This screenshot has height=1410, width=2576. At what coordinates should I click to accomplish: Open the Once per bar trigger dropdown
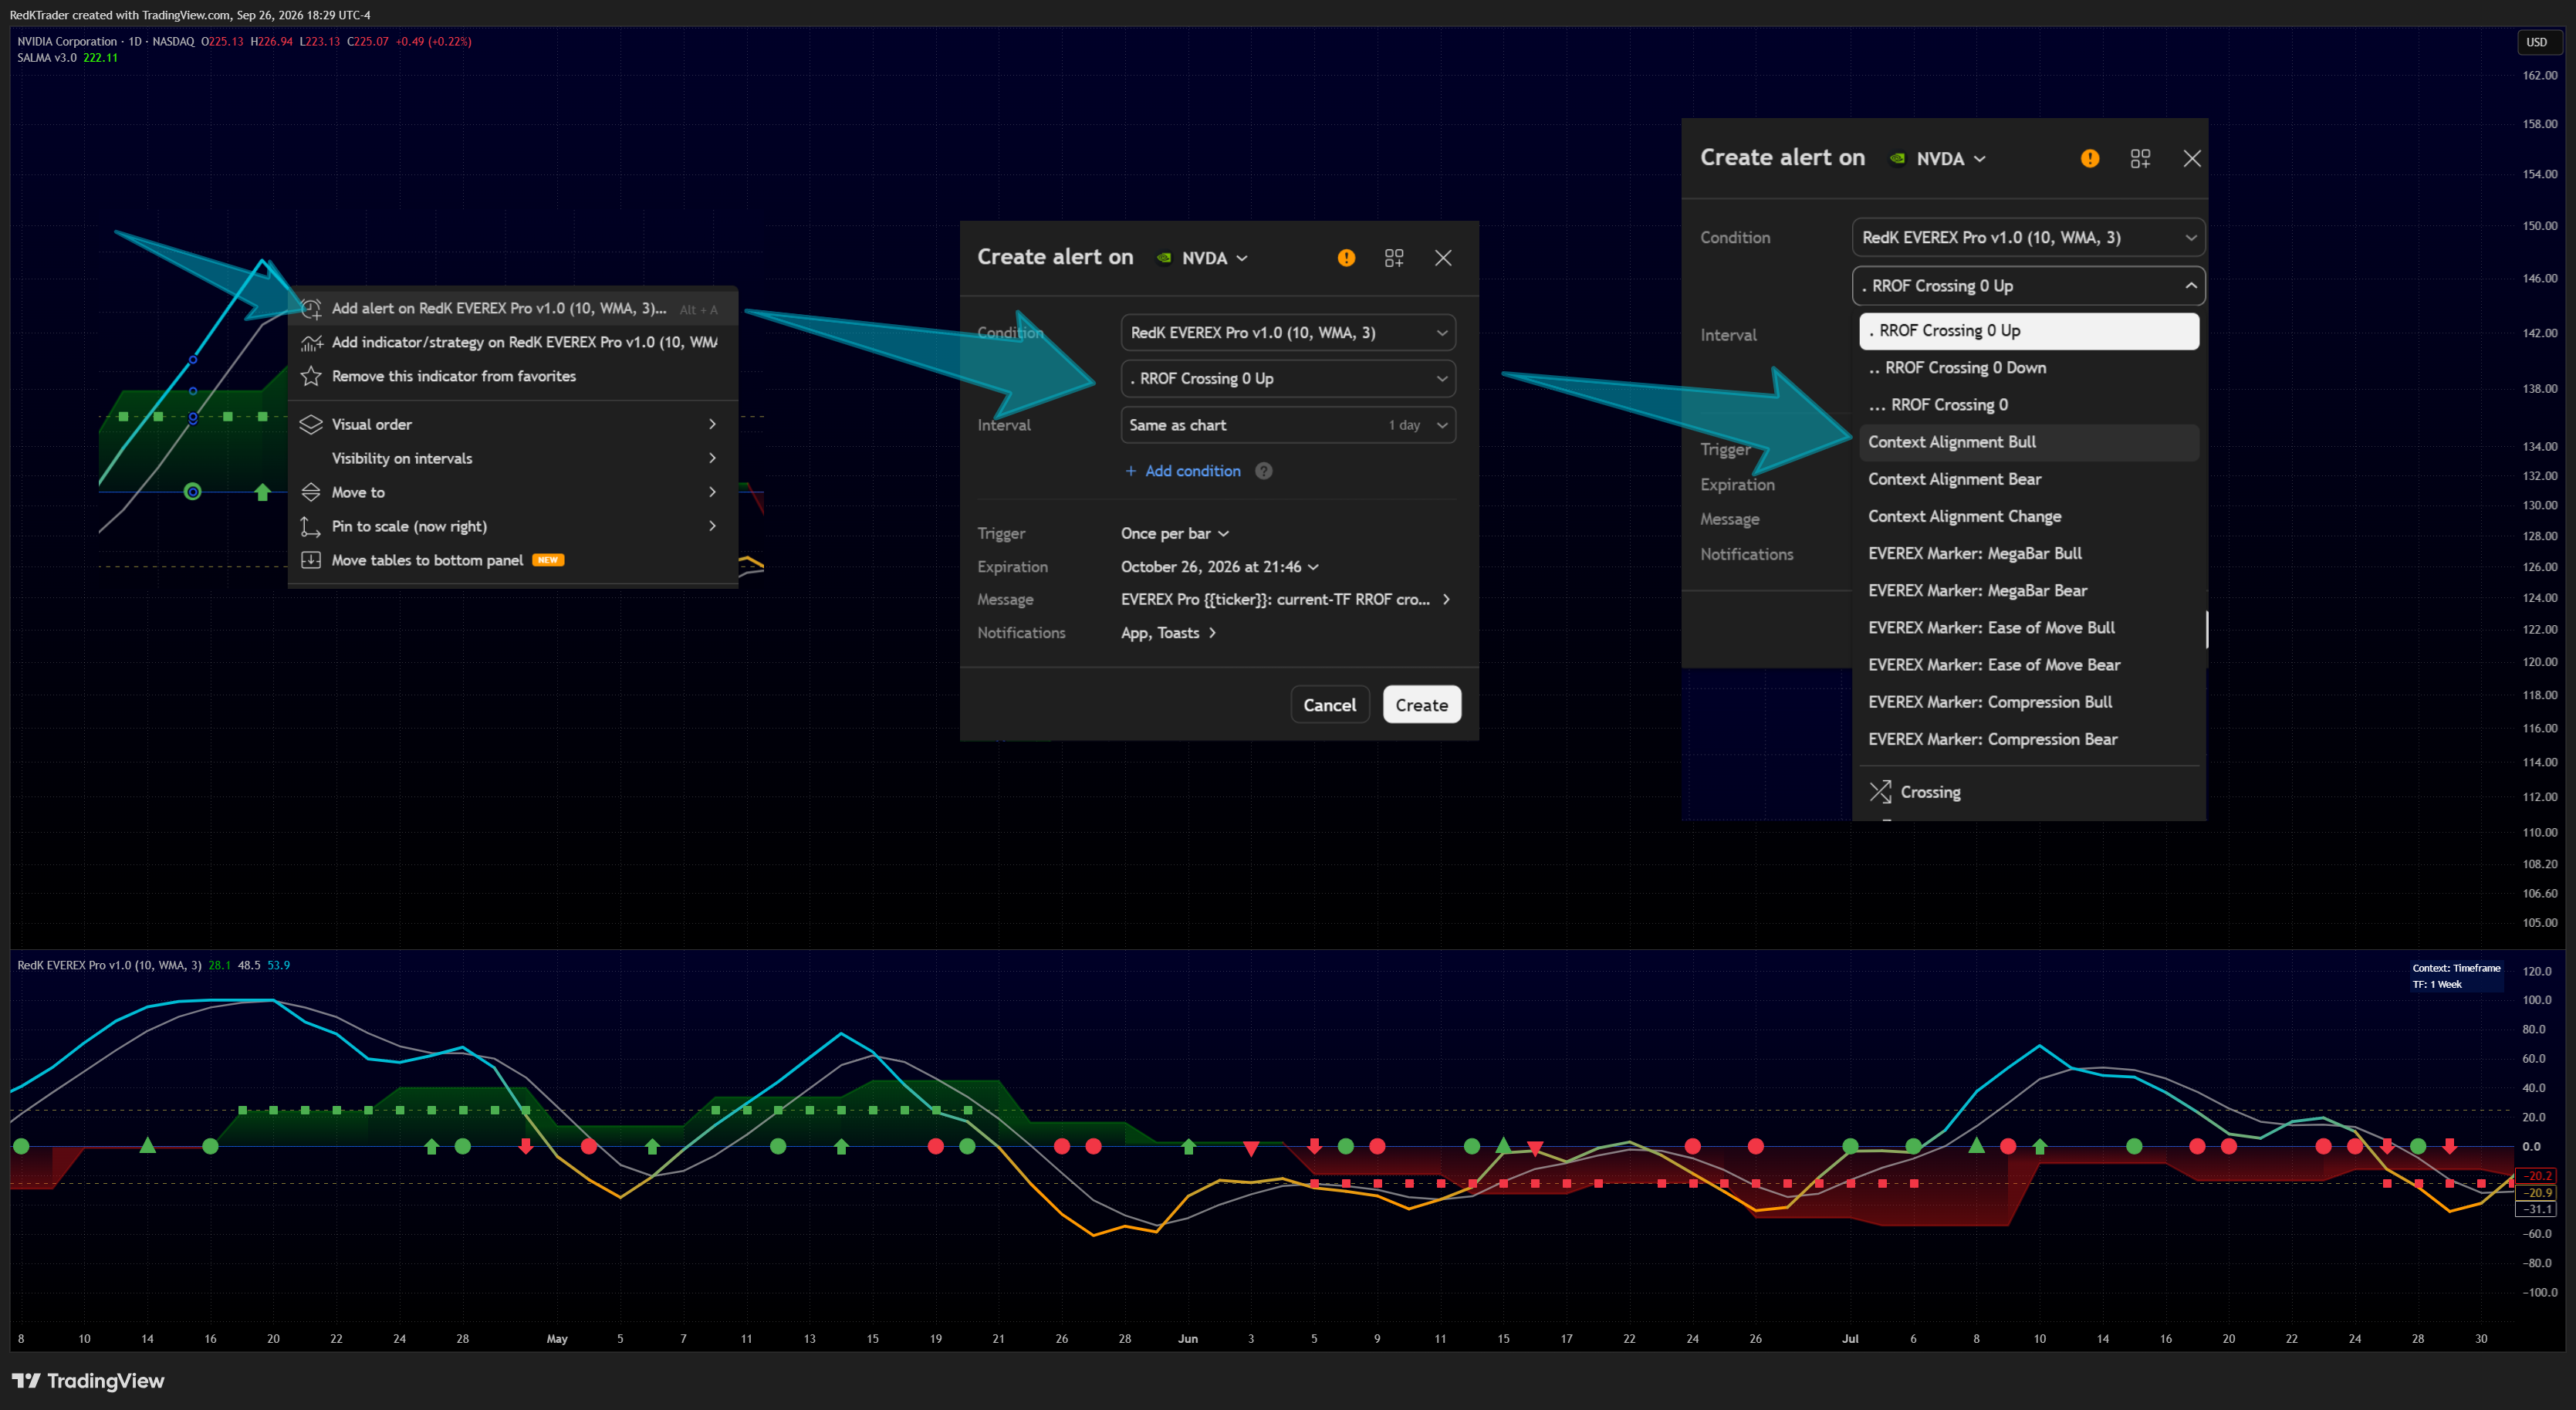tap(1175, 534)
